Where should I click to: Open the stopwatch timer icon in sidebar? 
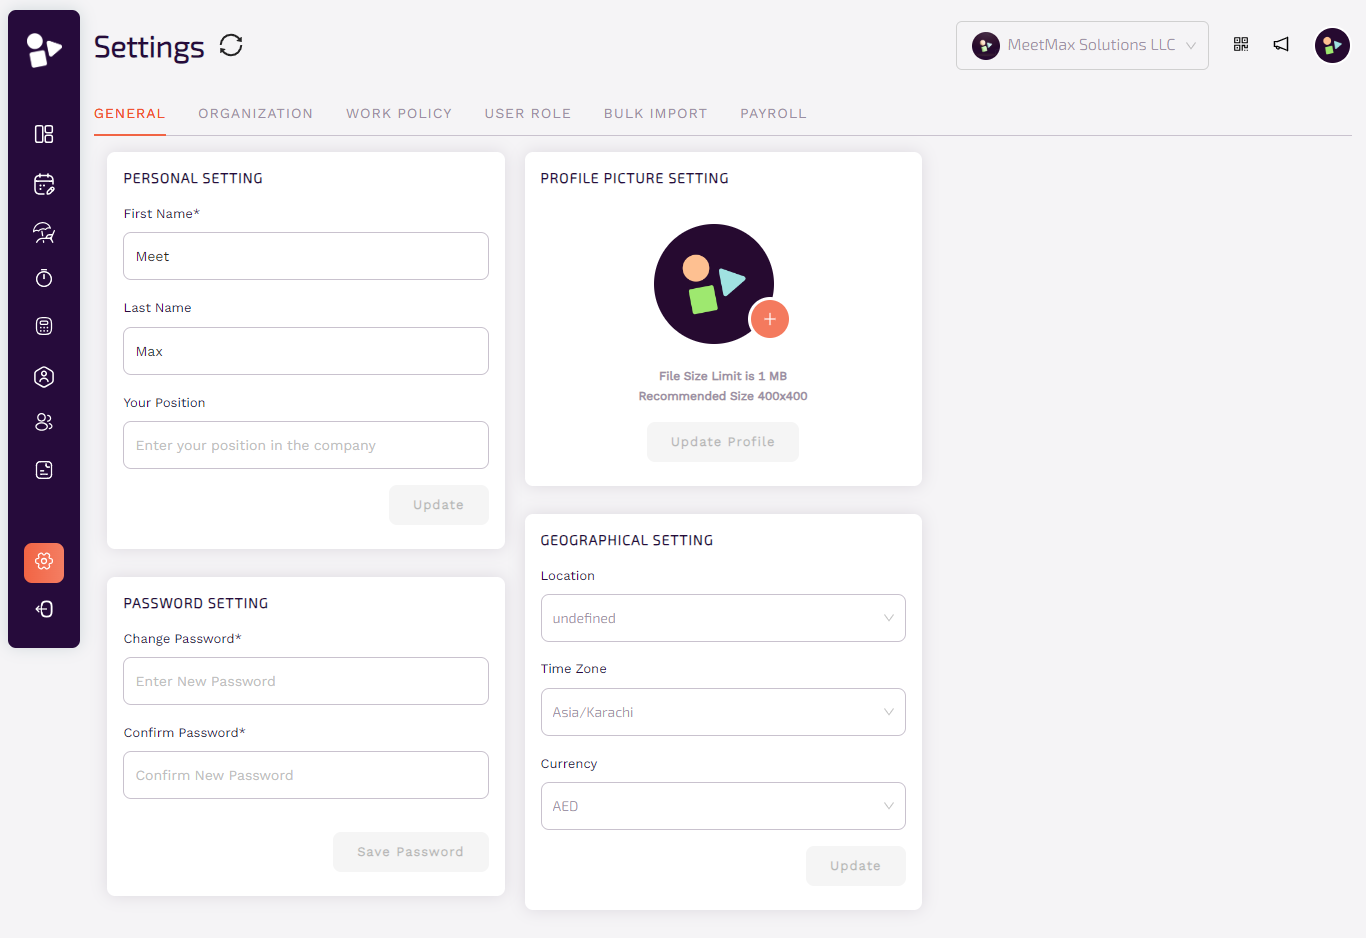pos(44,278)
